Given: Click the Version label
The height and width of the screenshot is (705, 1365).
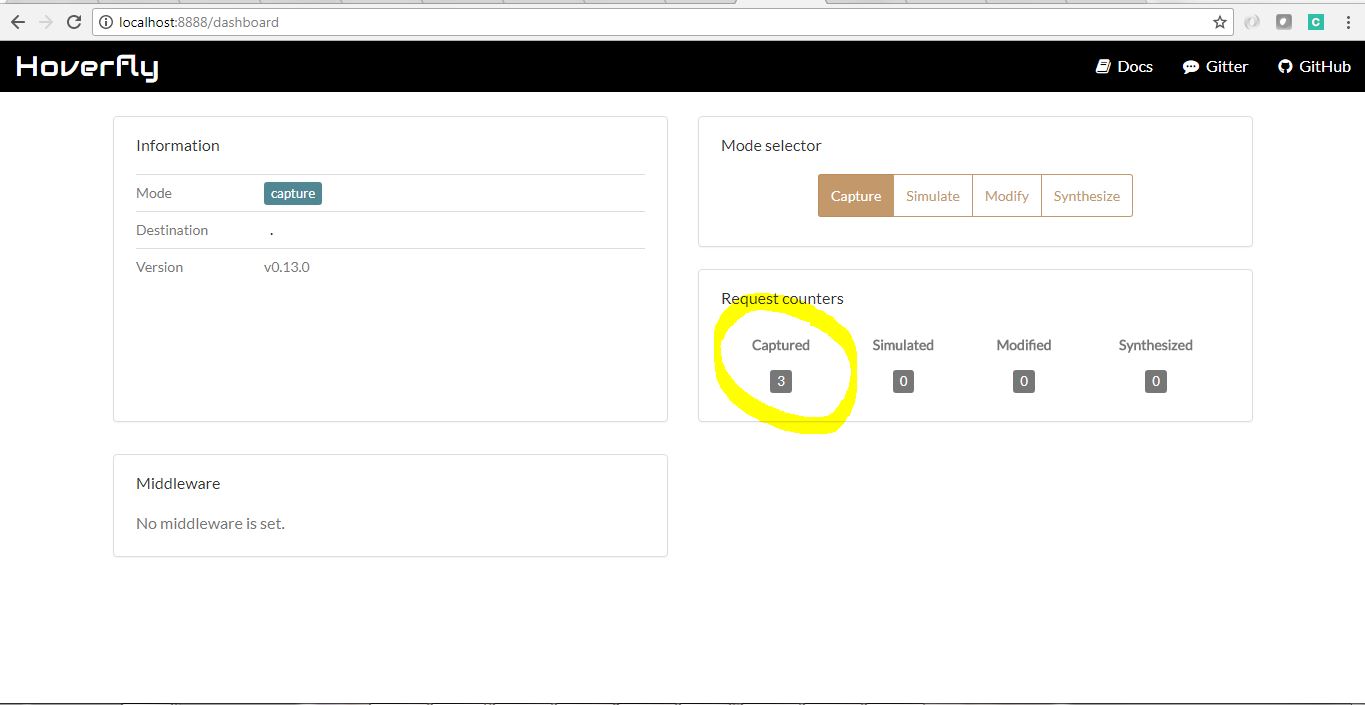Looking at the screenshot, I should tap(160, 267).
